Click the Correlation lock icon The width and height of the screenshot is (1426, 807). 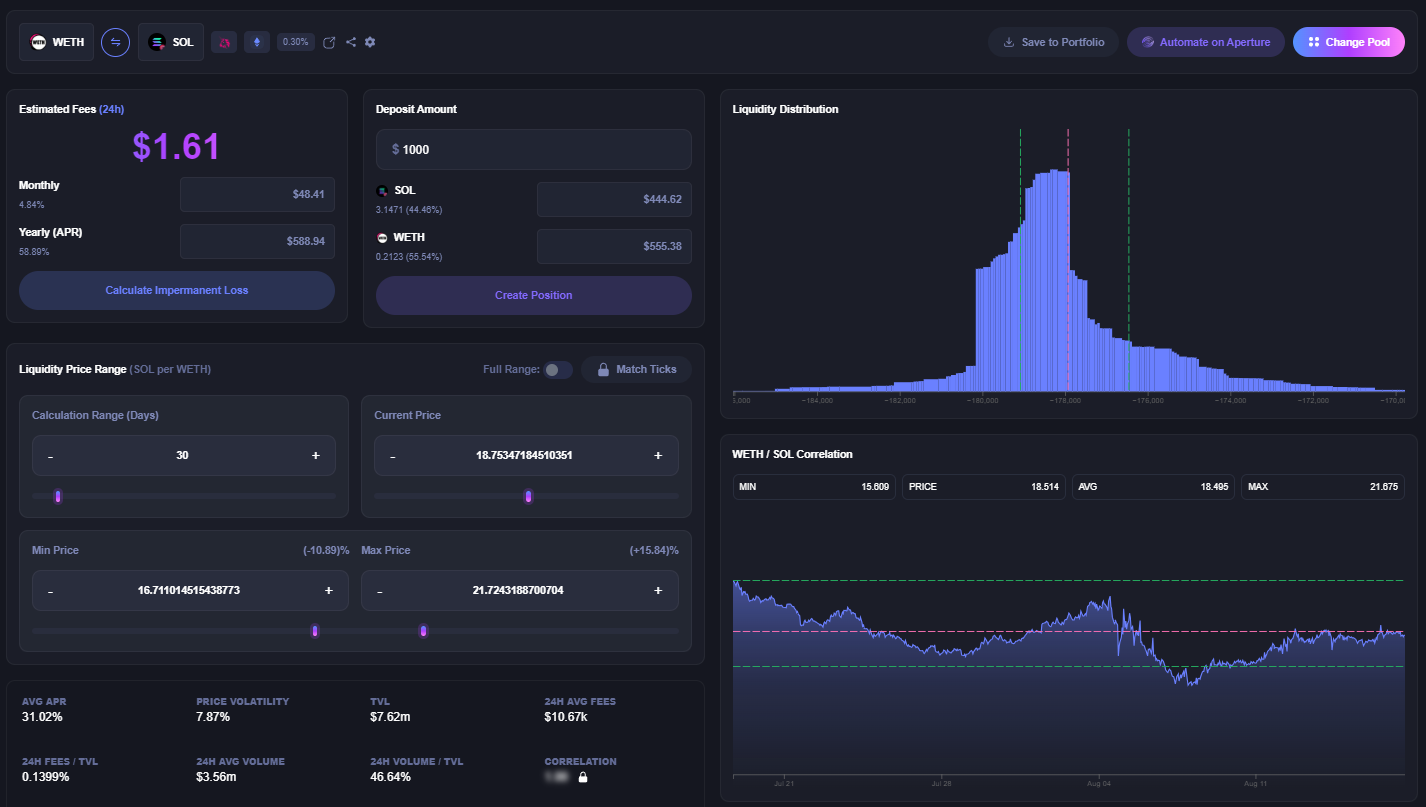[x=583, y=777]
